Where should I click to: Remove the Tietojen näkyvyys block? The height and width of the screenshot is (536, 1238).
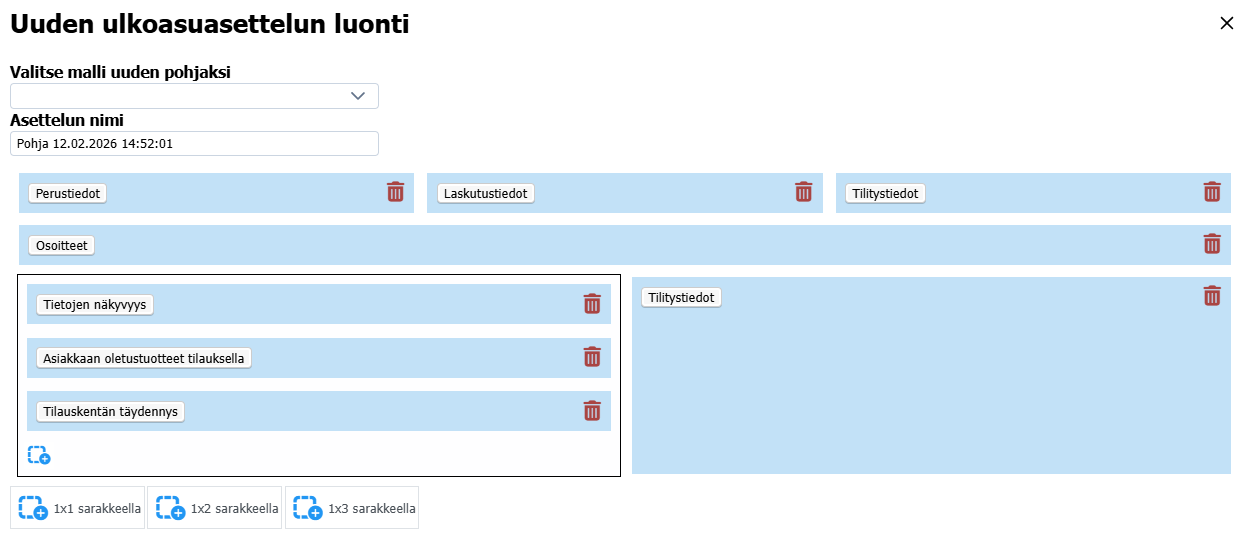(592, 304)
